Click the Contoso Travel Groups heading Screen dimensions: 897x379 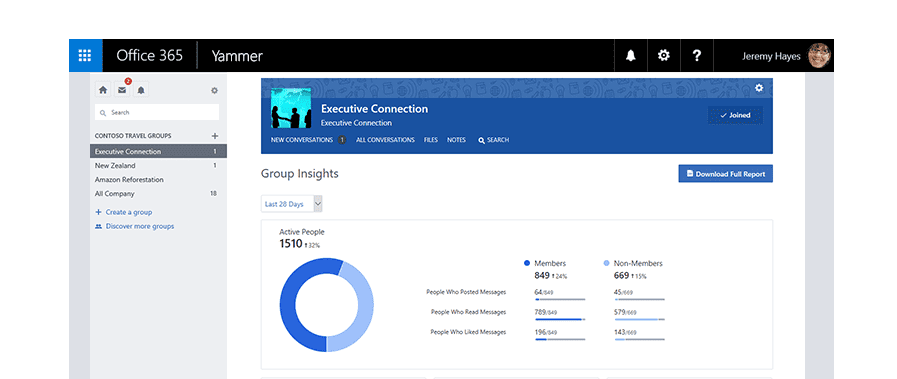tap(133, 136)
